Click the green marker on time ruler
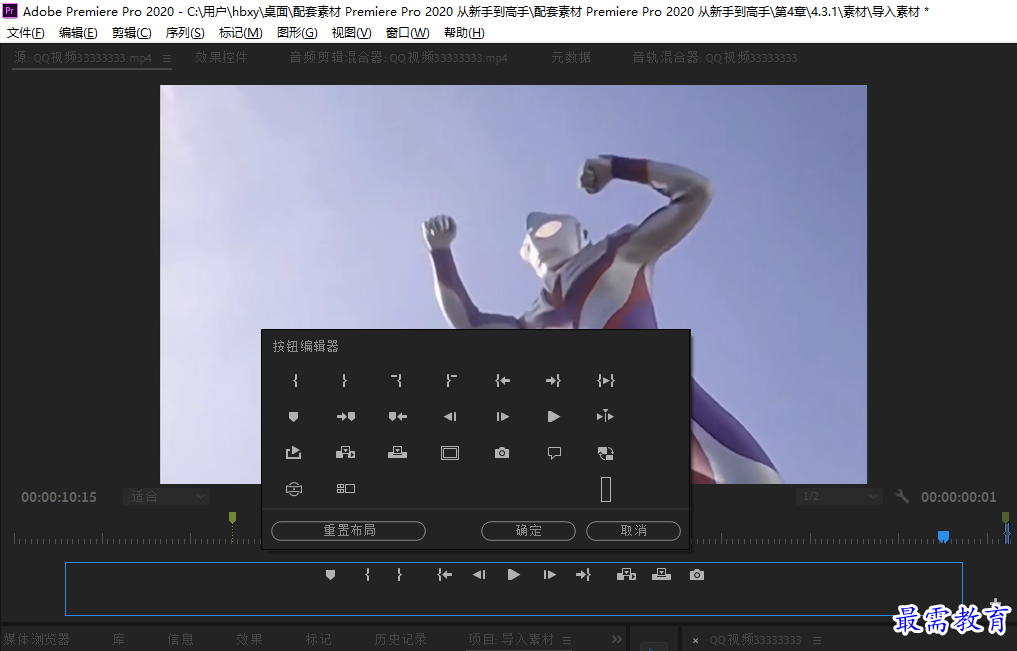The image size is (1017, 651). [x=232, y=517]
